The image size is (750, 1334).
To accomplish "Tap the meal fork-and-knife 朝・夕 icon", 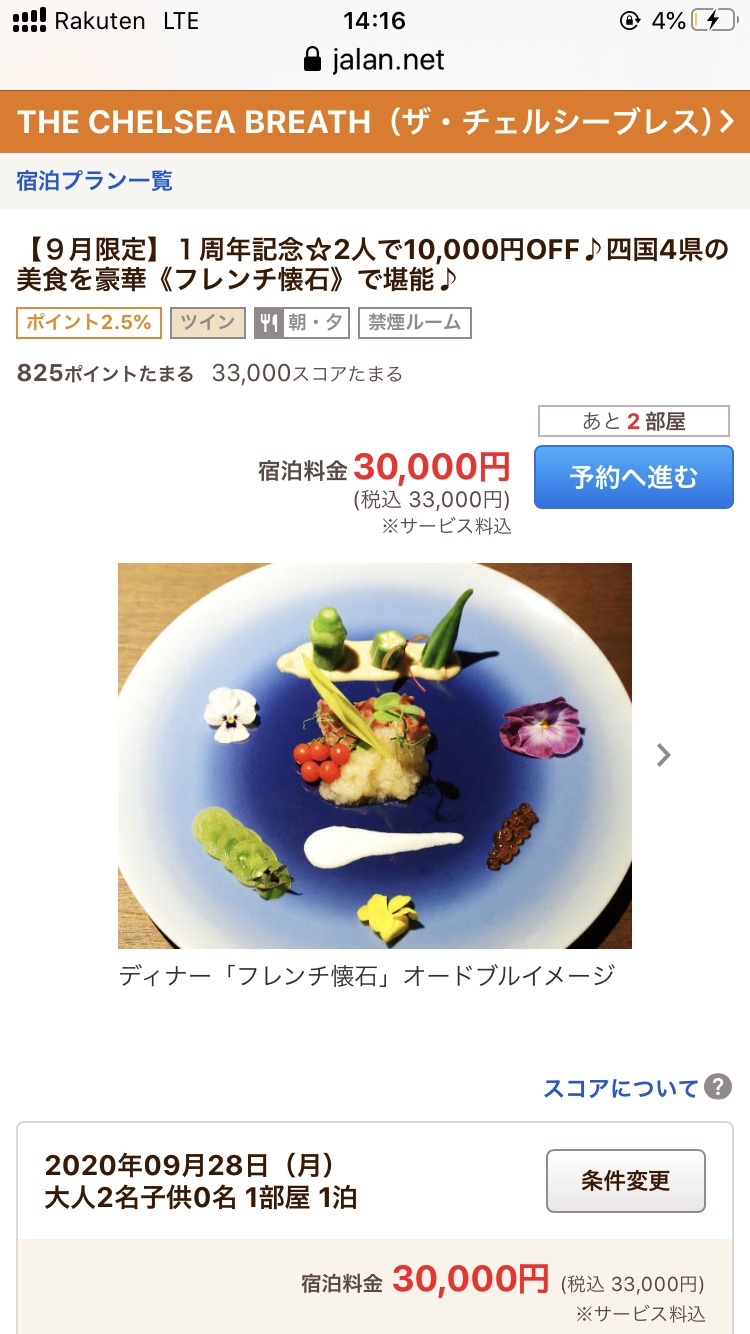I will [x=268, y=323].
